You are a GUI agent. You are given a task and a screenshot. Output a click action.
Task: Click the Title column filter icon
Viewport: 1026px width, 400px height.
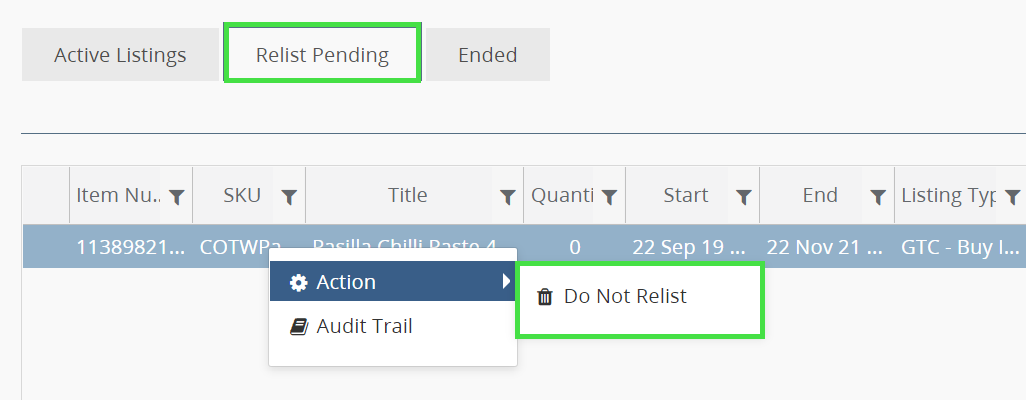(x=507, y=197)
